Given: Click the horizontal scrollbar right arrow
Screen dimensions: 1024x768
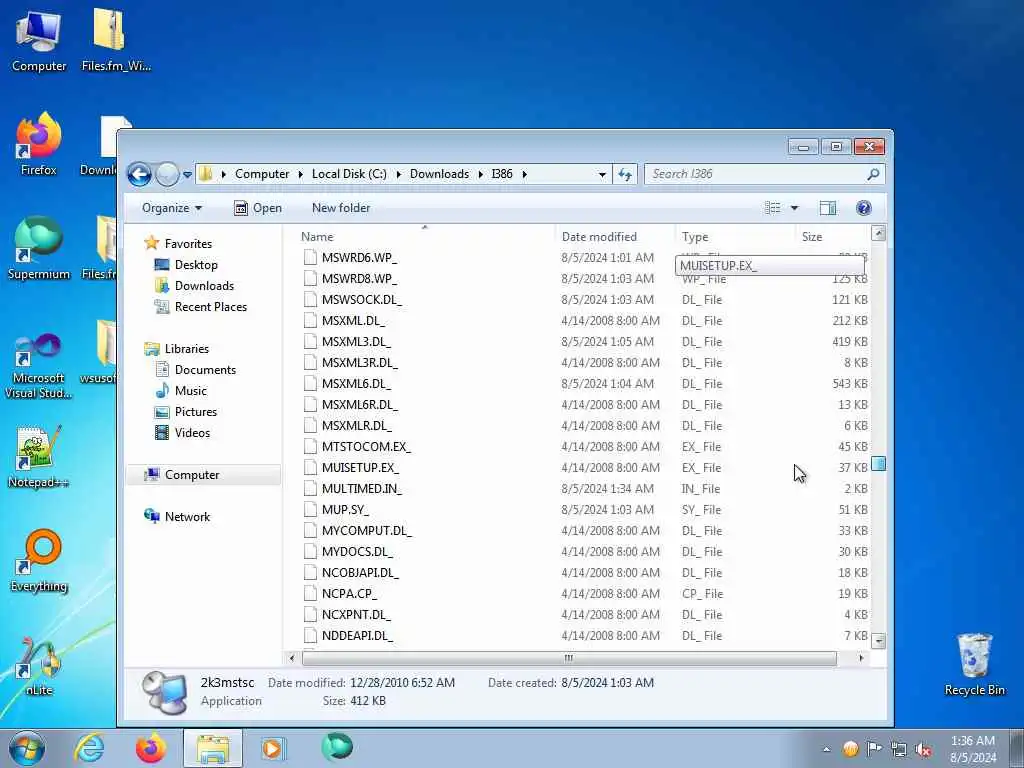Looking at the screenshot, I should click(x=861, y=658).
